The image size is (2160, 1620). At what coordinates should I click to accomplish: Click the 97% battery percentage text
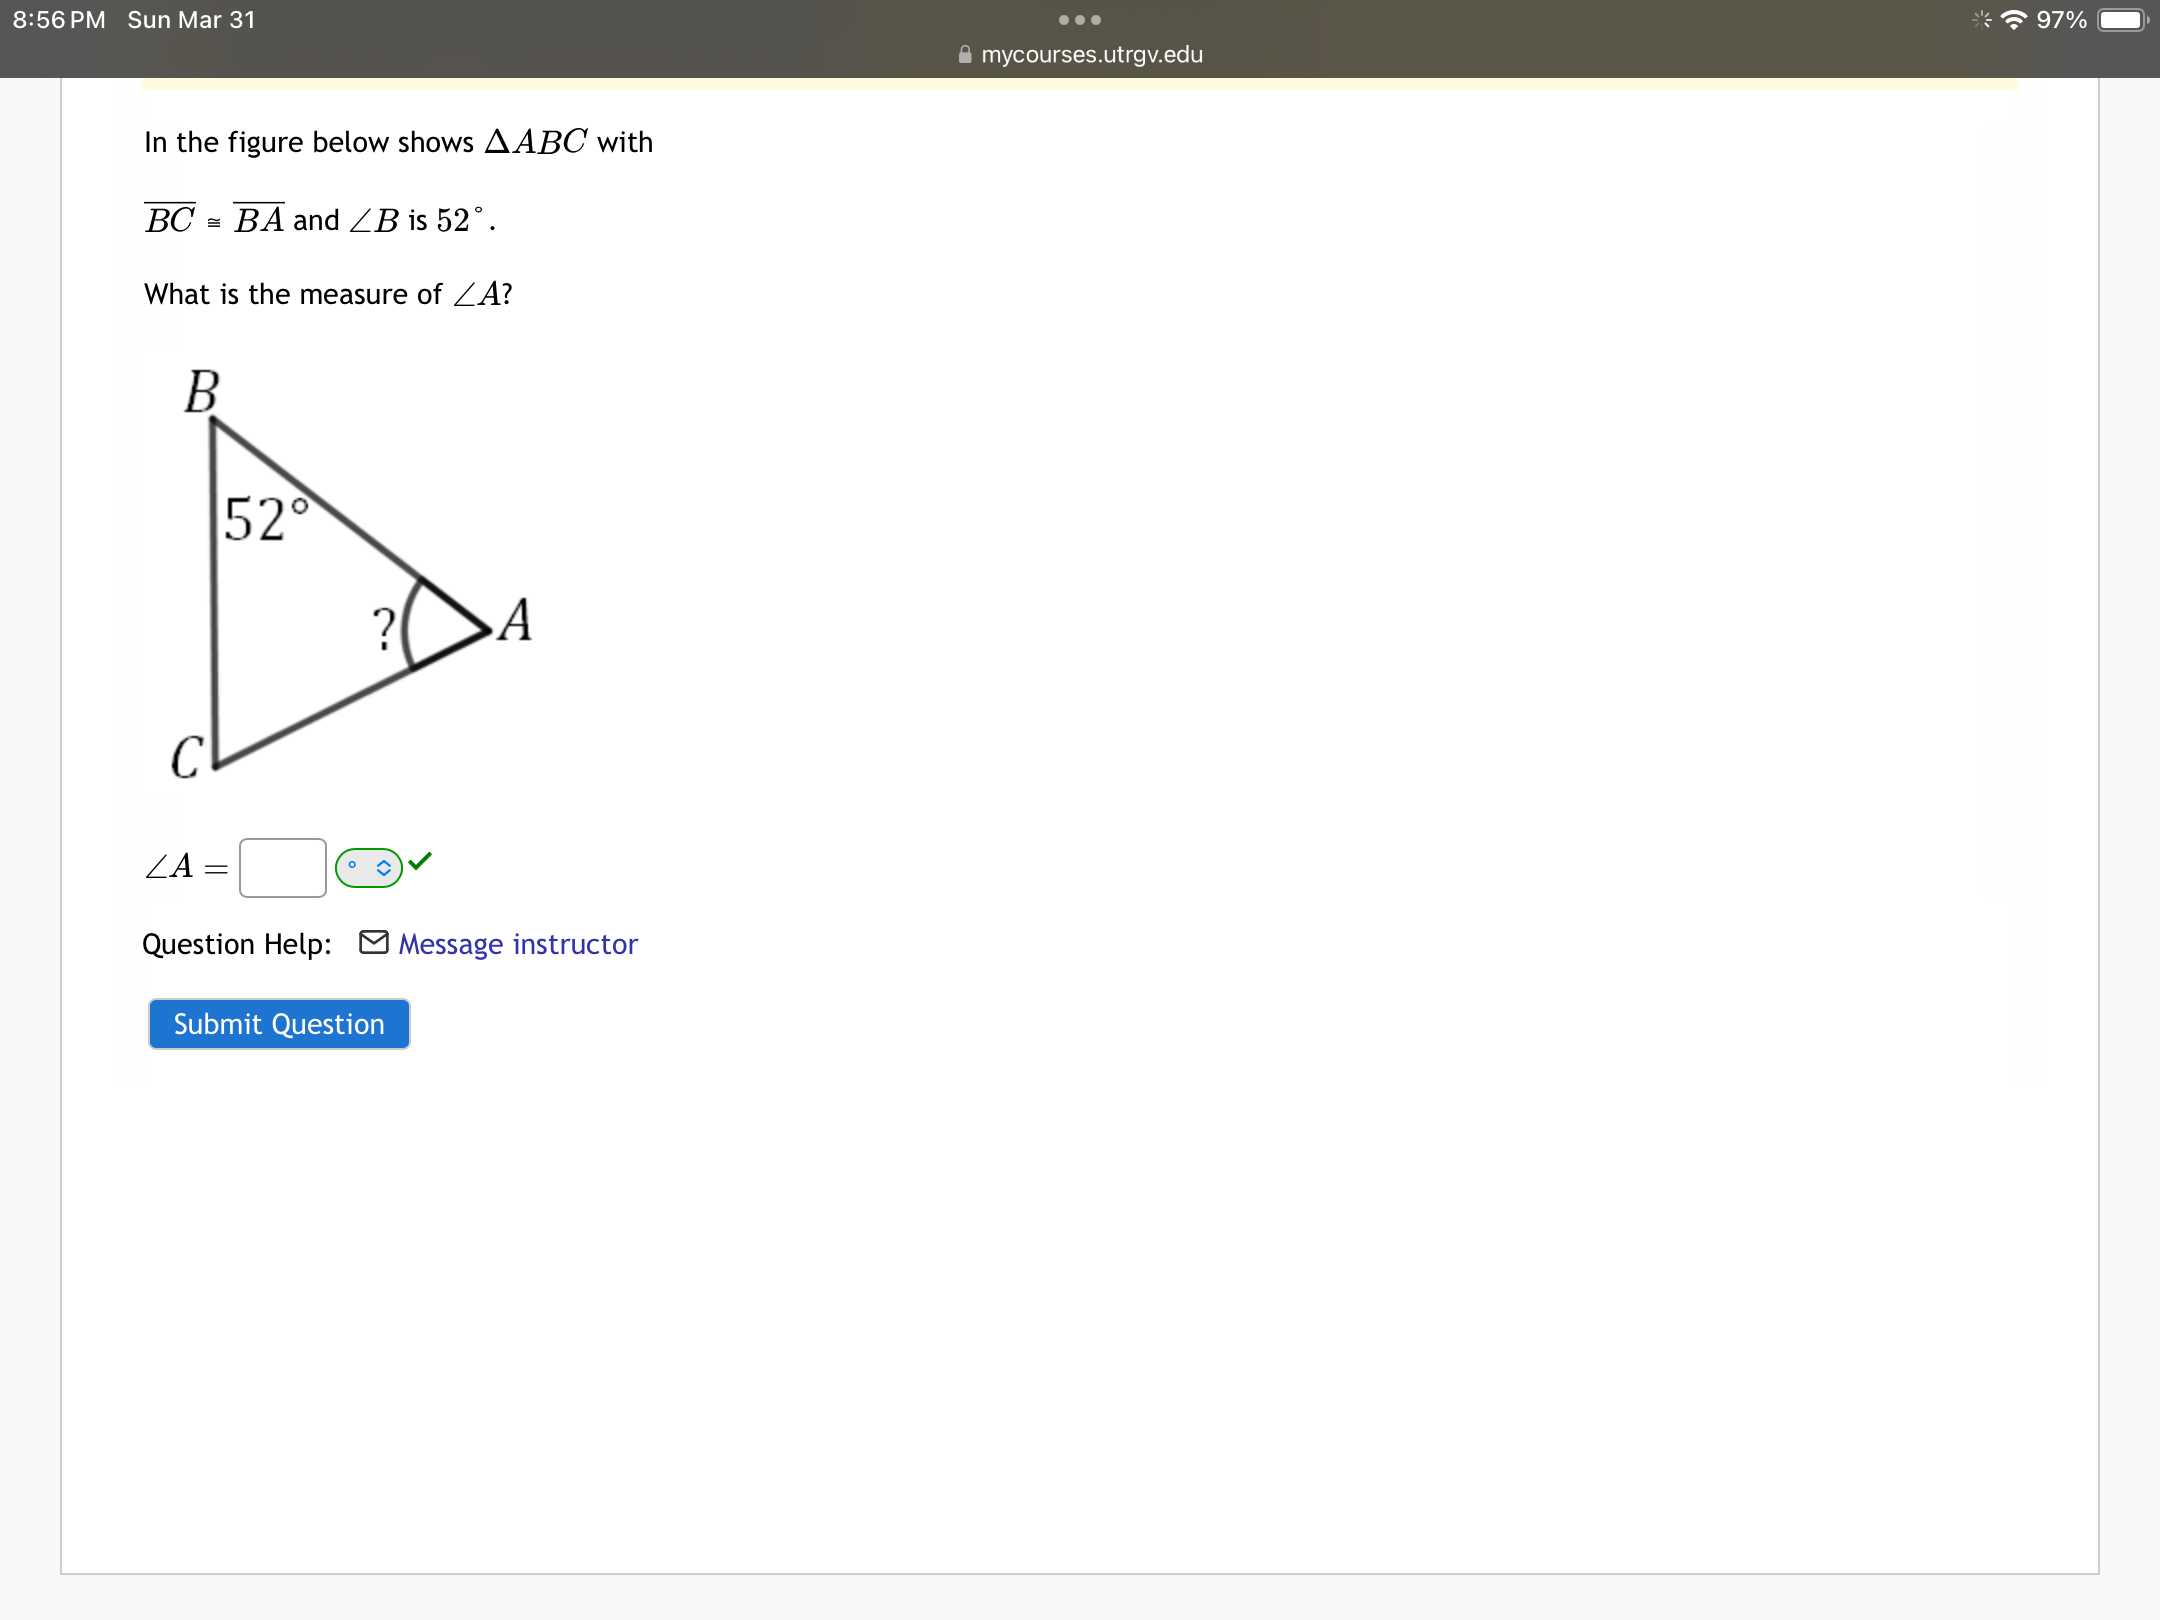point(2059,19)
